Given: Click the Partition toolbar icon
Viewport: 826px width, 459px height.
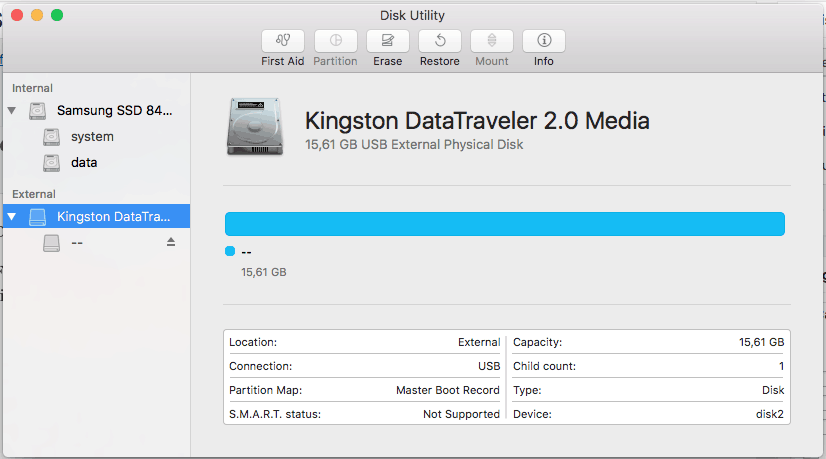Looking at the screenshot, I should (x=336, y=41).
